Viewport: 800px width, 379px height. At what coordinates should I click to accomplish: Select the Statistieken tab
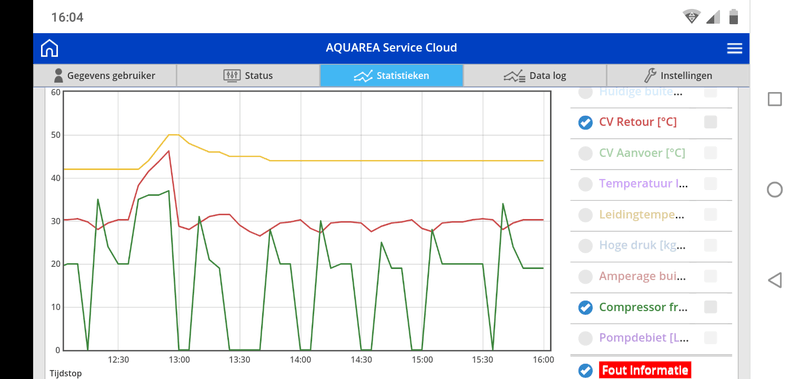391,75
